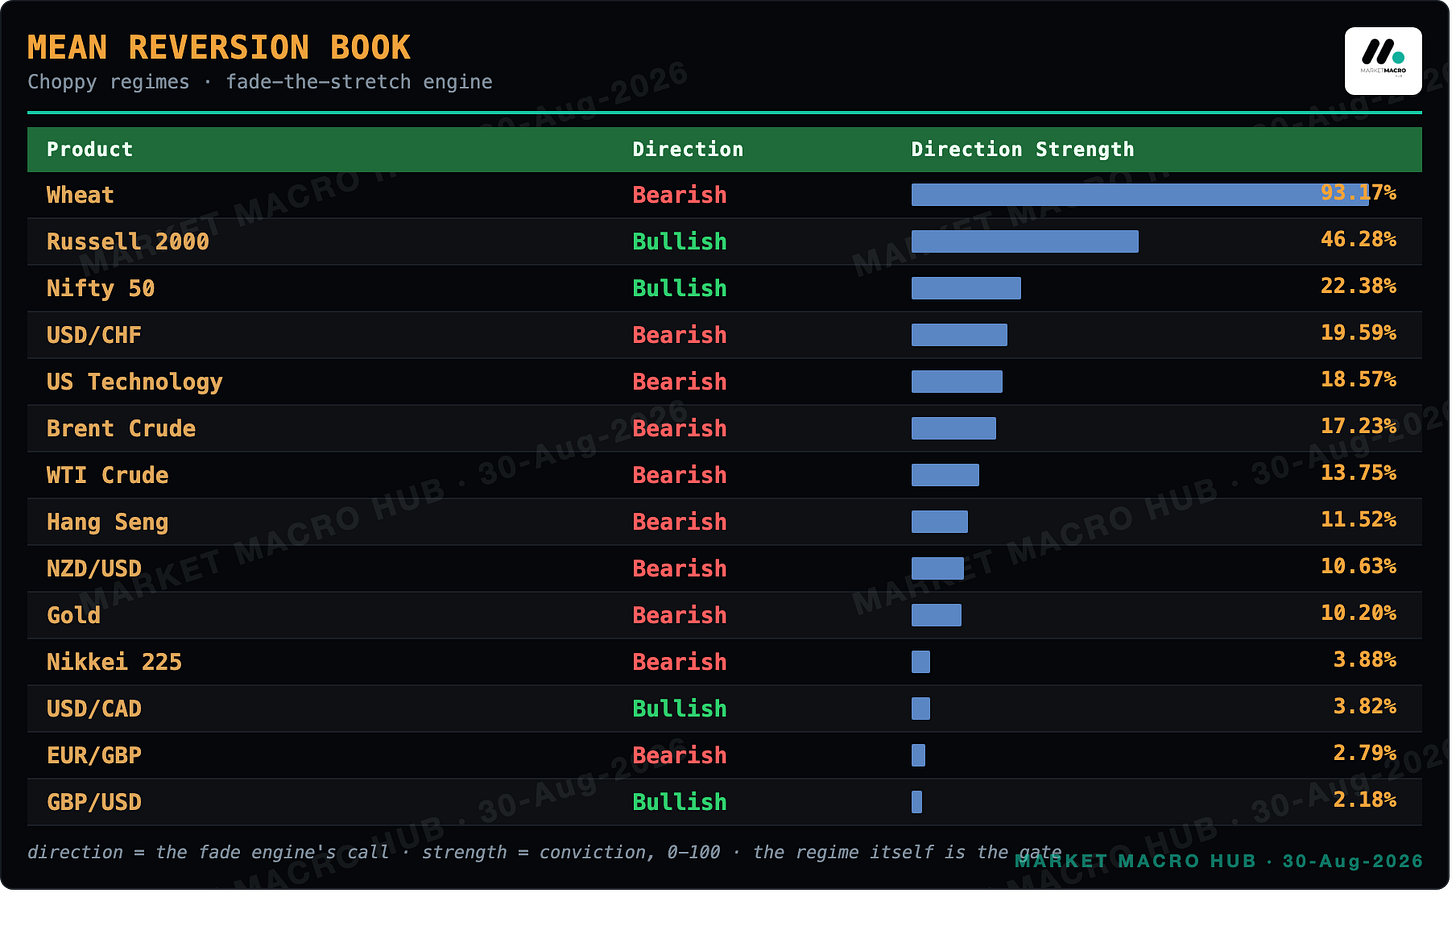Click Bullish direction for Russell 2000

[680, 242]
